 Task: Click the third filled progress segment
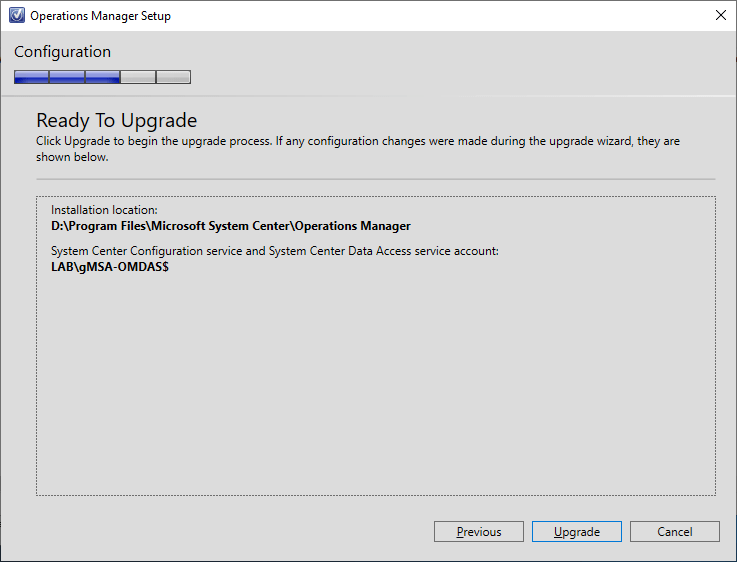[103, 77]
